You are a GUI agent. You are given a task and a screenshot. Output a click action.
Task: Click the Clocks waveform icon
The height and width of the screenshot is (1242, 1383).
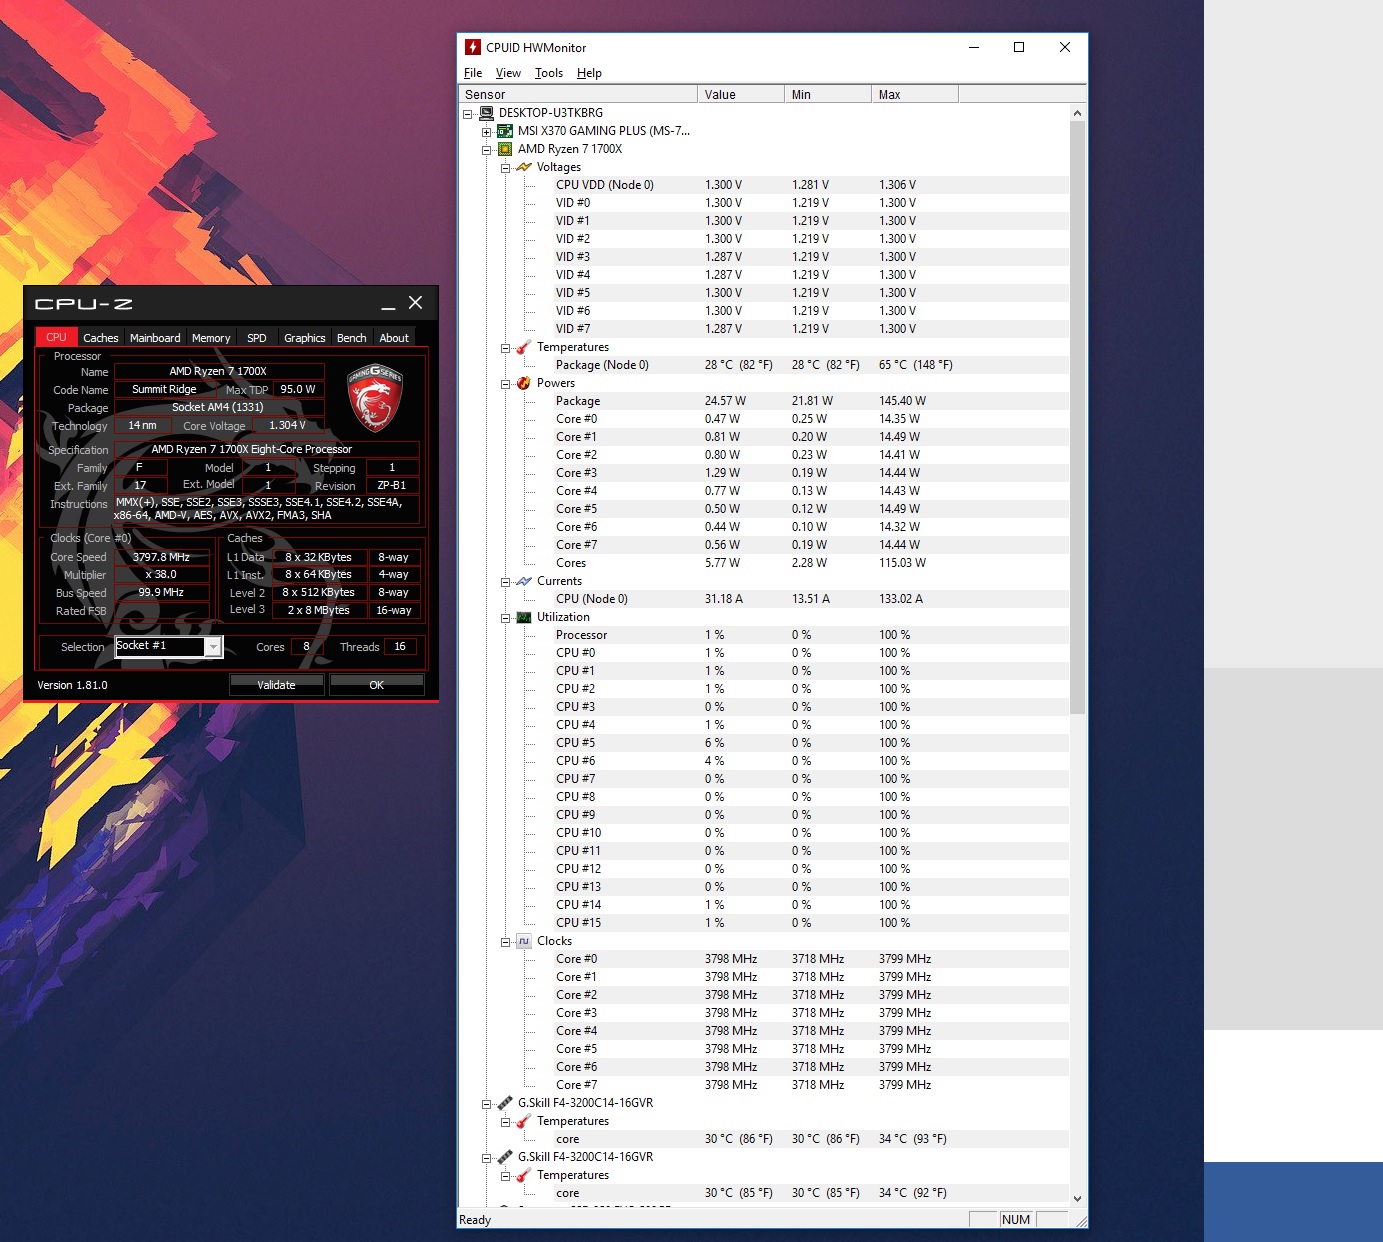pos(524,941)
